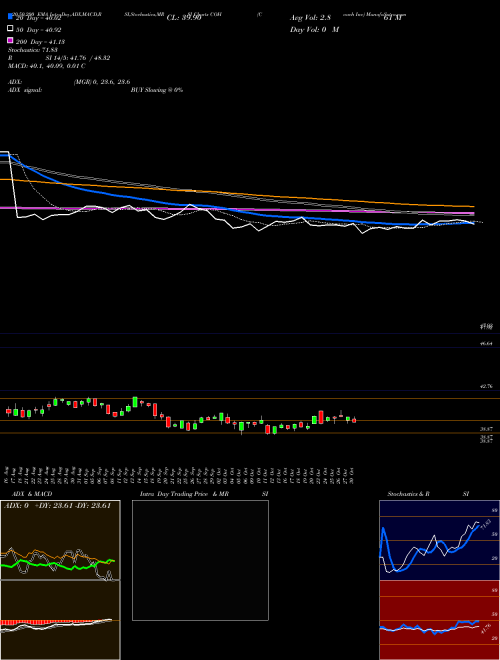Open the ADX line chart panel
Image resolution: width=500 pixels, height=660 pixels.
pyautogui.click(x=60, y=540)
